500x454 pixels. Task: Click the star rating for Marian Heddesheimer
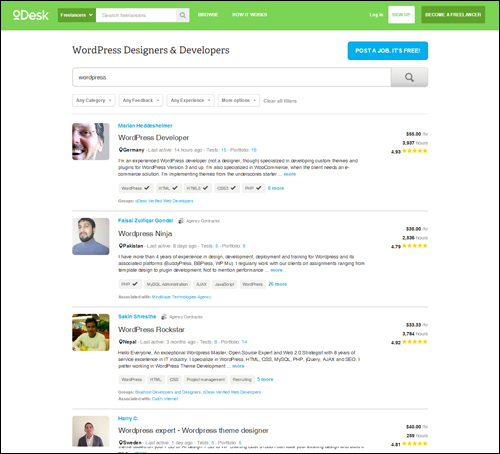[x=415, y=151]
